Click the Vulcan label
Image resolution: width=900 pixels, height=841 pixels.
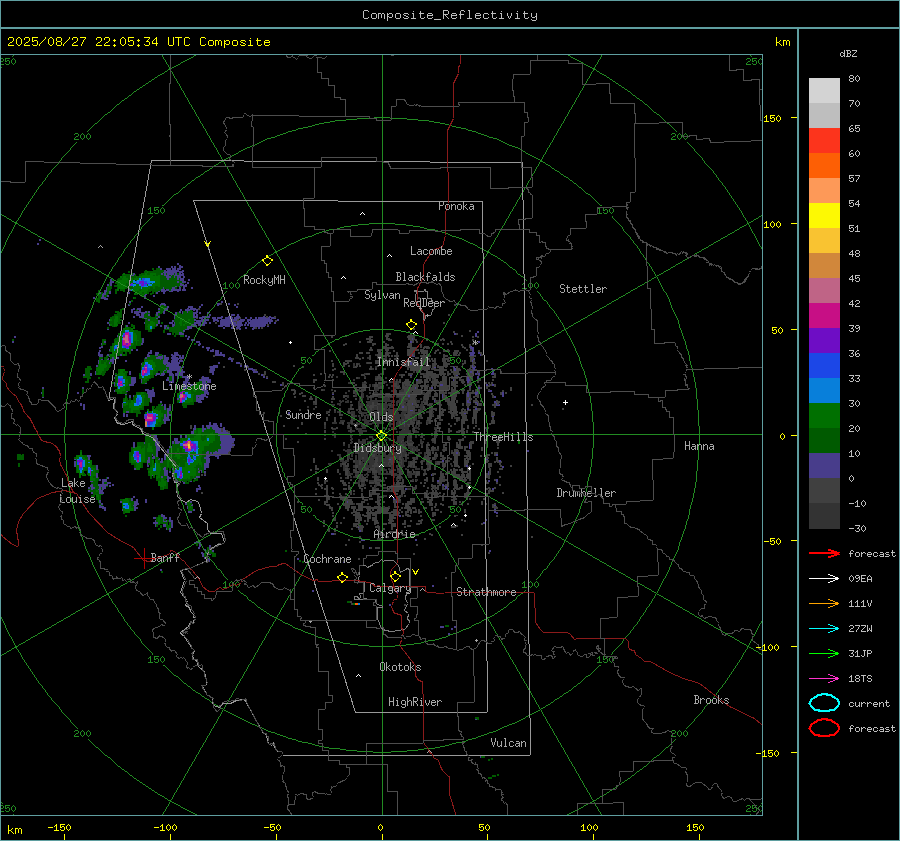[509, 743]
